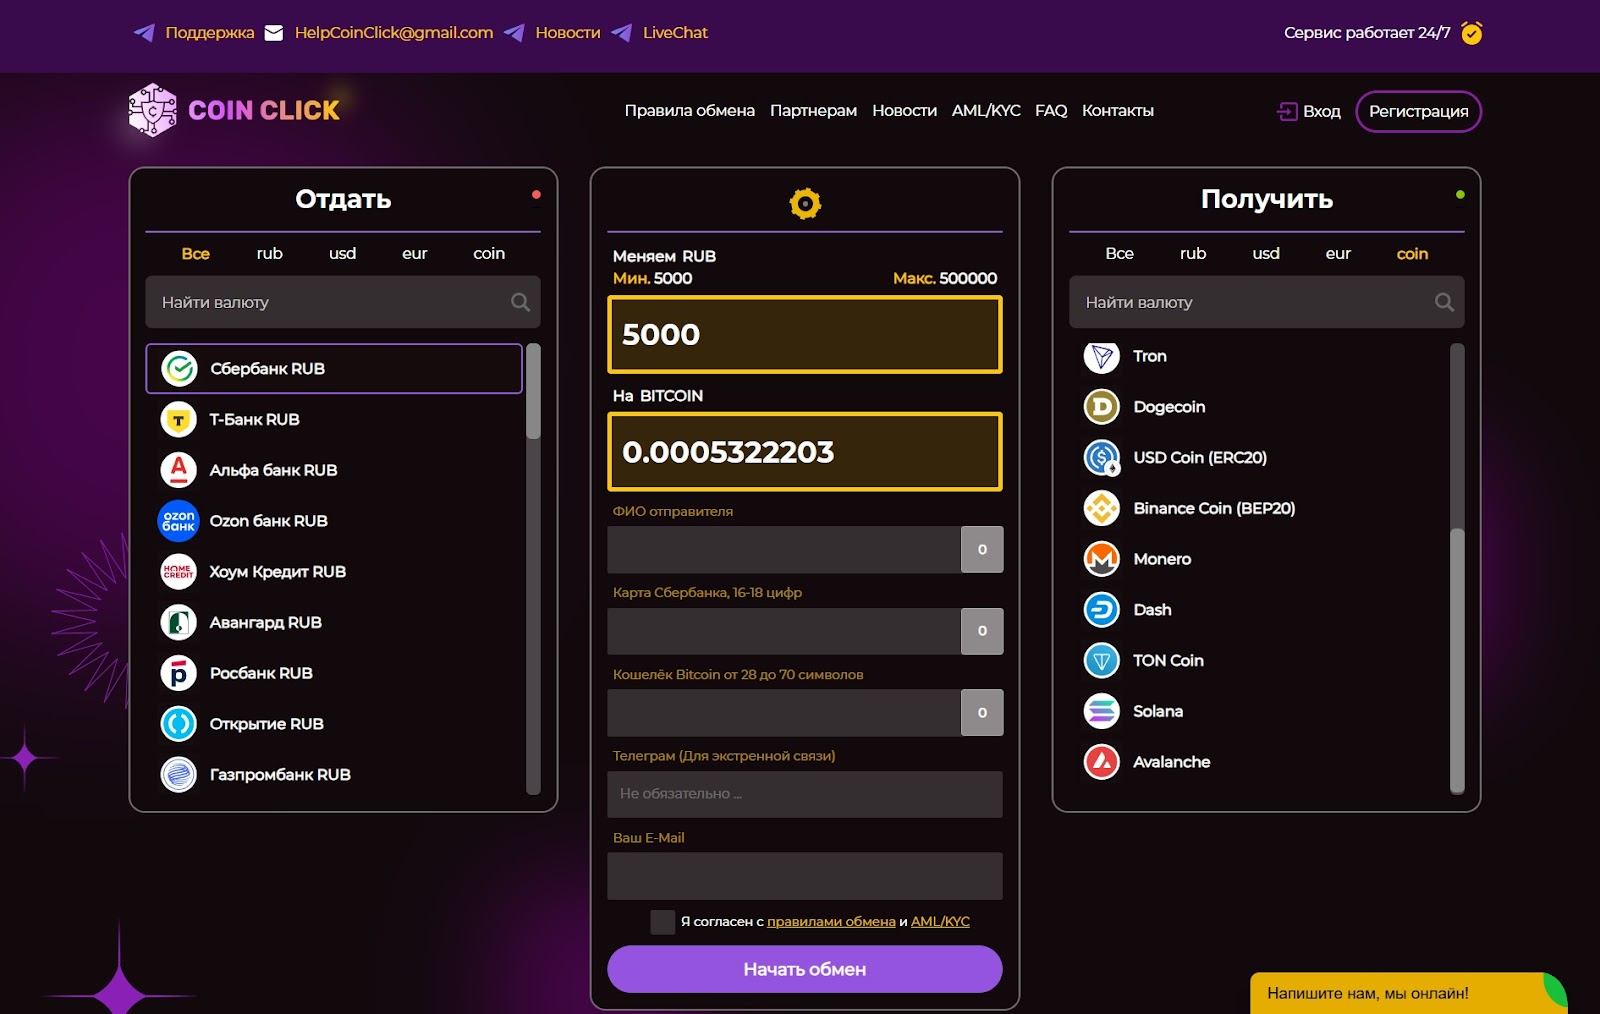The height and width of the screenshot is (1014, 1600).
Task: Click the Альфа банк red logo icon
Action: 179,470
